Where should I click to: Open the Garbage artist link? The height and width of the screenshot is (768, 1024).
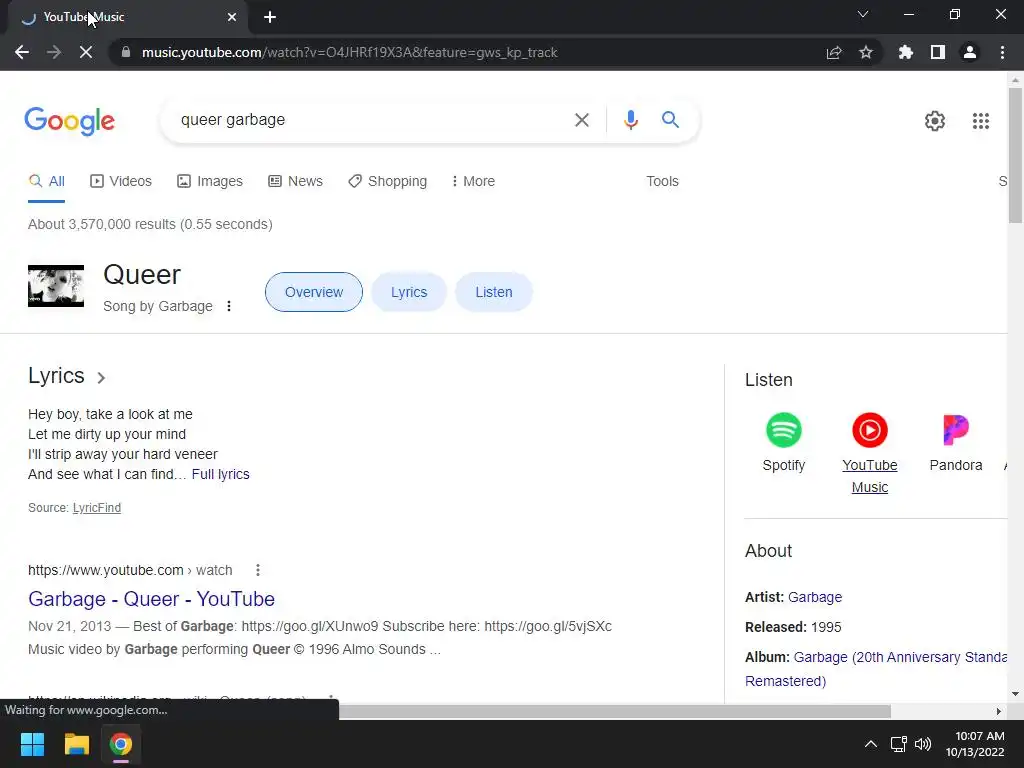815,597
